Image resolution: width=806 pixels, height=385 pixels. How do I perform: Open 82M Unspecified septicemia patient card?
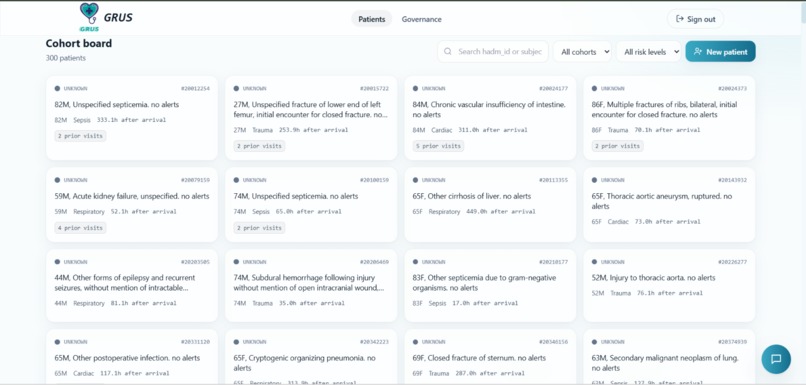coord(132,118)
